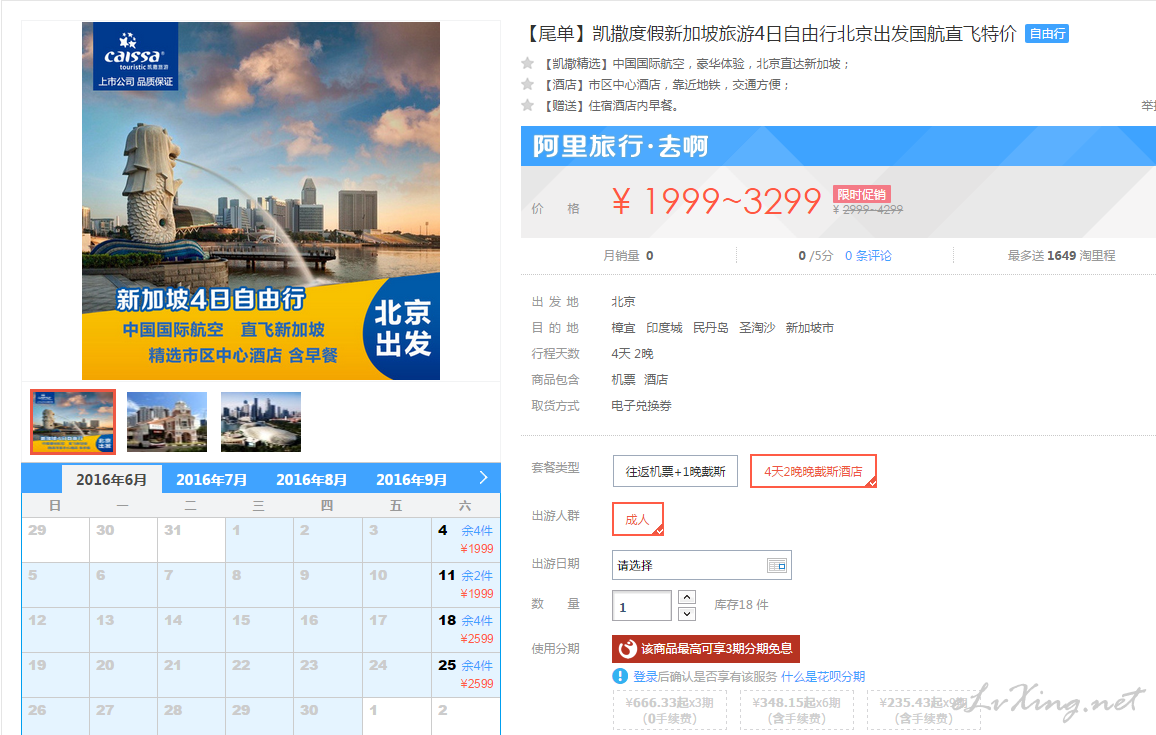Click the 电子兑换券 pickup method text
The image size is (1156, 735).
pyautogui.click(x=641, y=406)
